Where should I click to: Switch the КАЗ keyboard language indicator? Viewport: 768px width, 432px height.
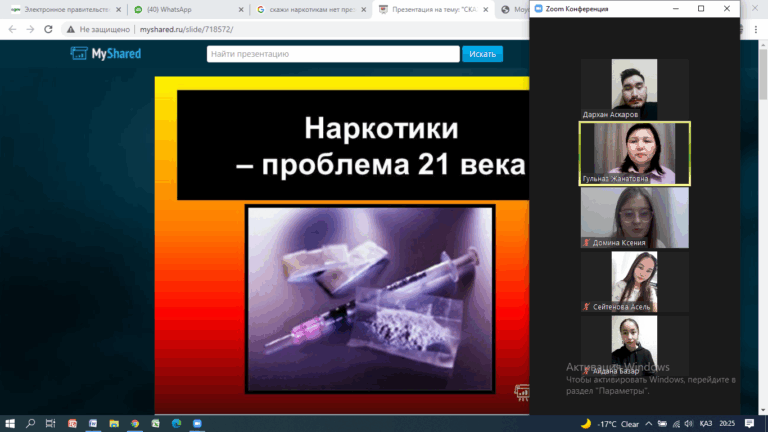pos(707,423)
